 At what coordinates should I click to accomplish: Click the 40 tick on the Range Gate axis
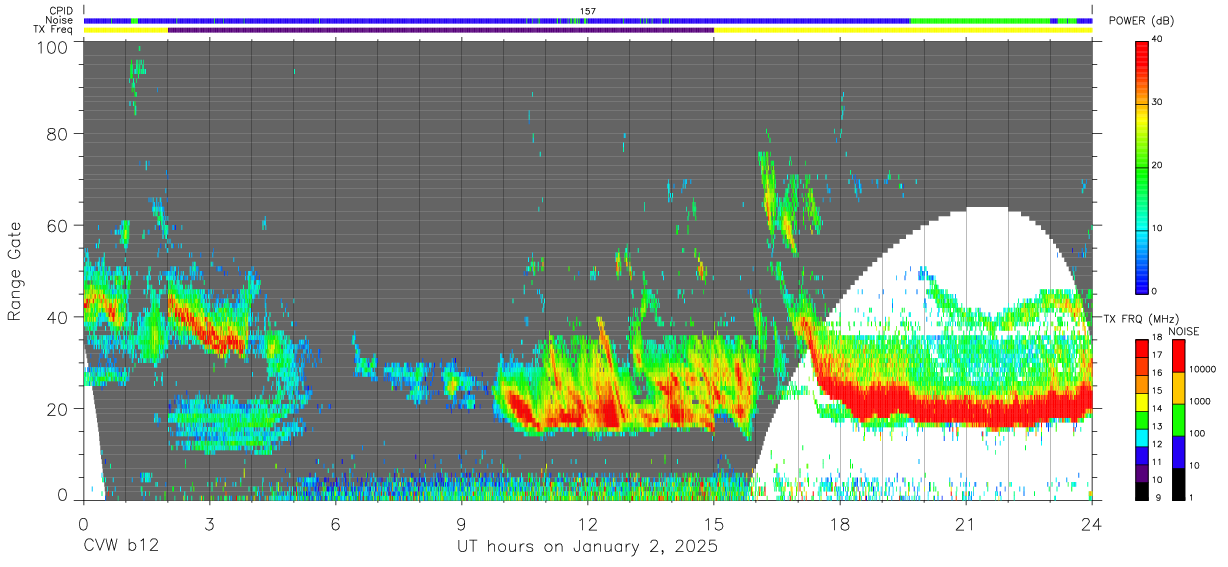(58, 317)
